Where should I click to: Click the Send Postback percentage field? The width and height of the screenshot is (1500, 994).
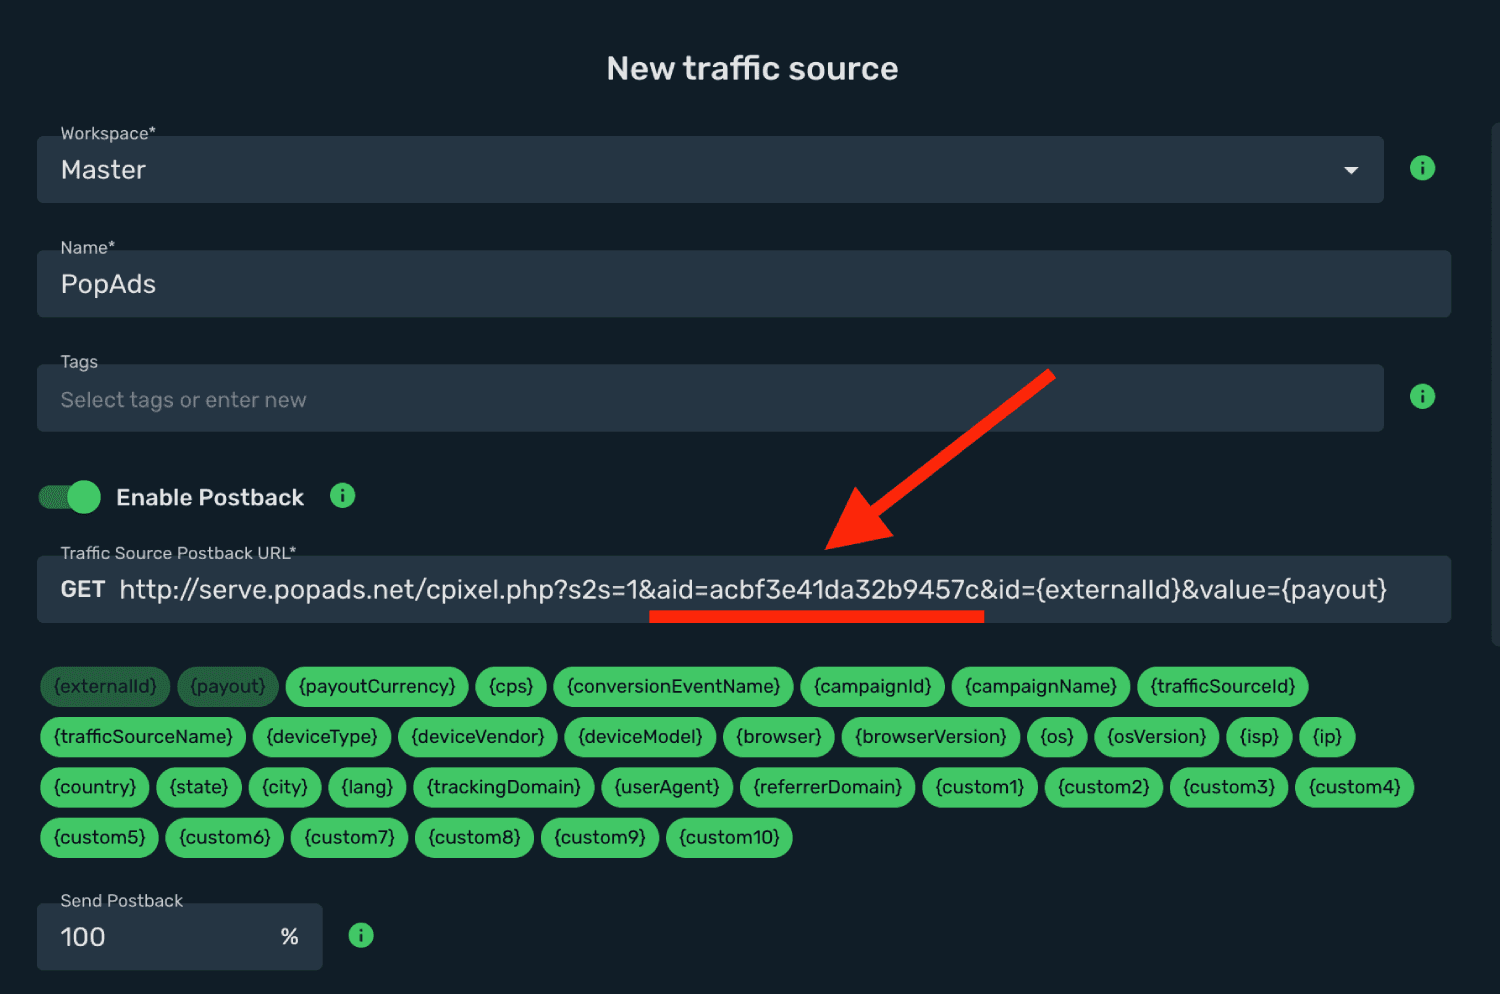tap(180, 937)
